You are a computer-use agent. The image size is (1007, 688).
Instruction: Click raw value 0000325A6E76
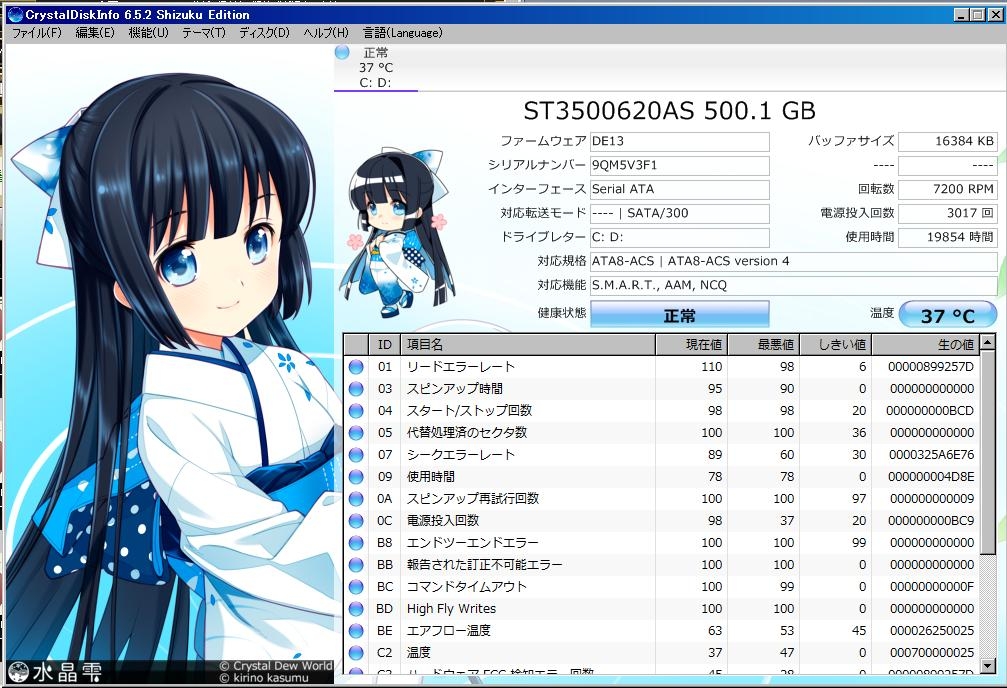coord(931,455)
